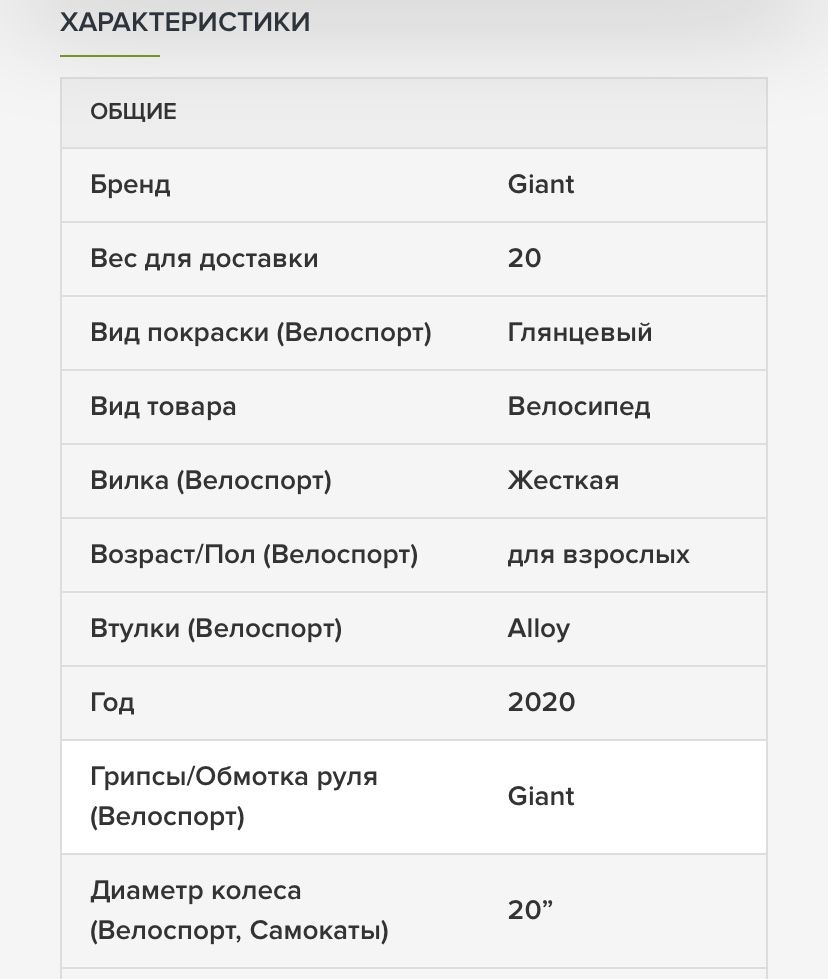The image size is (828, 979).
Task: Click the Возраст/Пол (Велоспорт) label
Action: [x=254, y=554]
